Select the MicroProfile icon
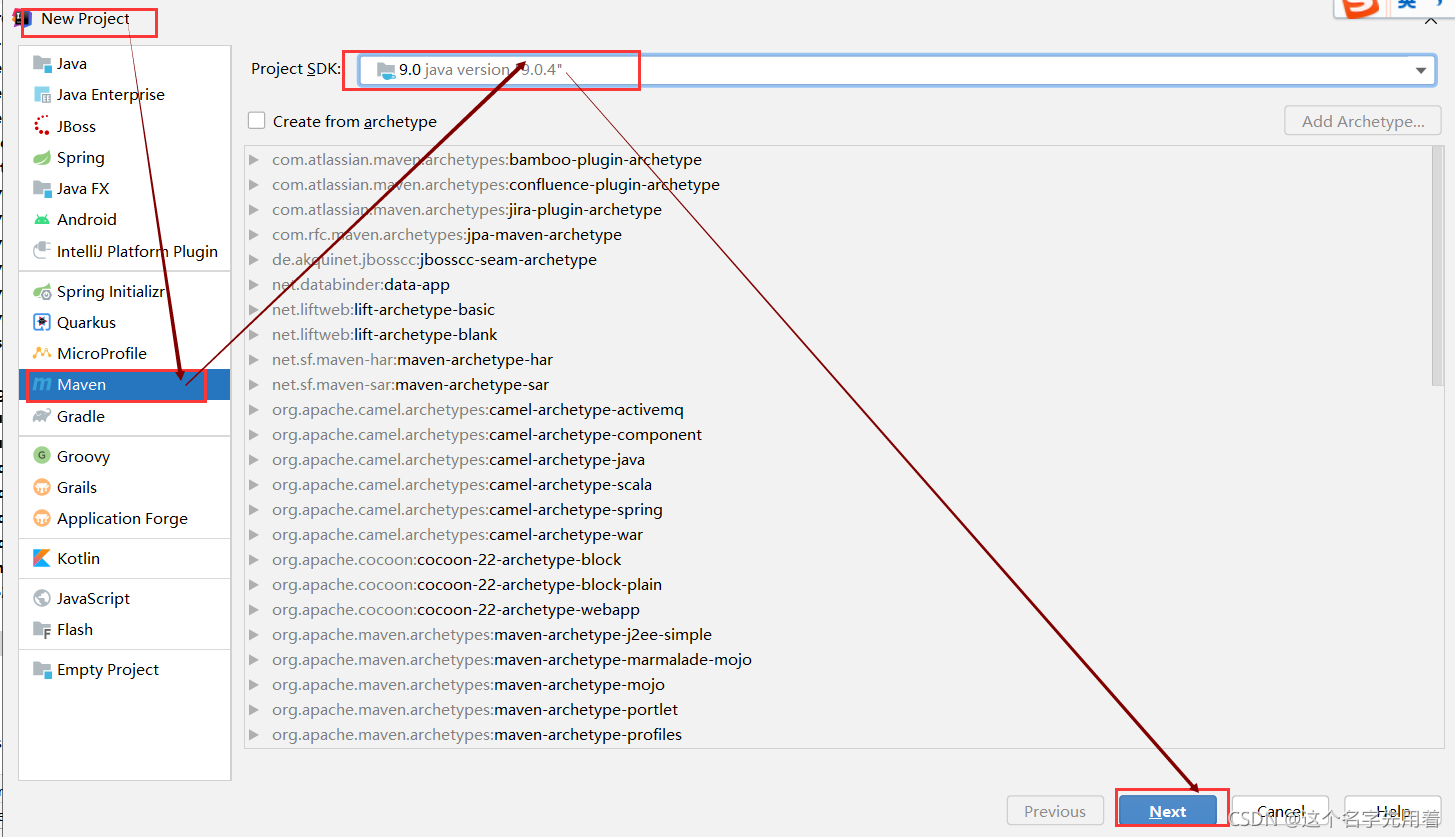Image resolution: width=1455 pixels, height=837 pixels. click(42, 354)
